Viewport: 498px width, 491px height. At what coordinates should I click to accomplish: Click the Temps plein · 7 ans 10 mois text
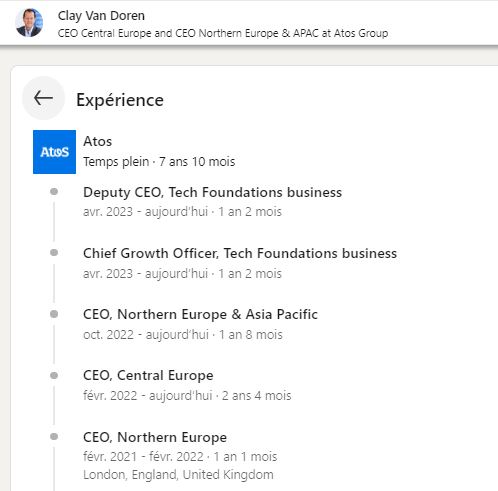click(x=159, y=162)
